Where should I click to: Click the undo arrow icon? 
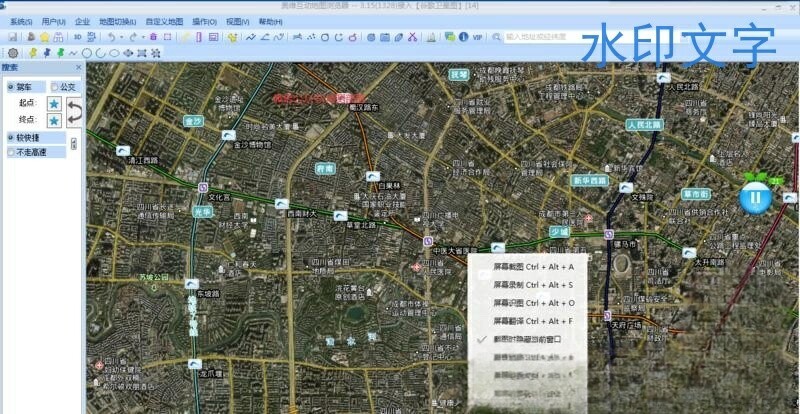(111, 37)
